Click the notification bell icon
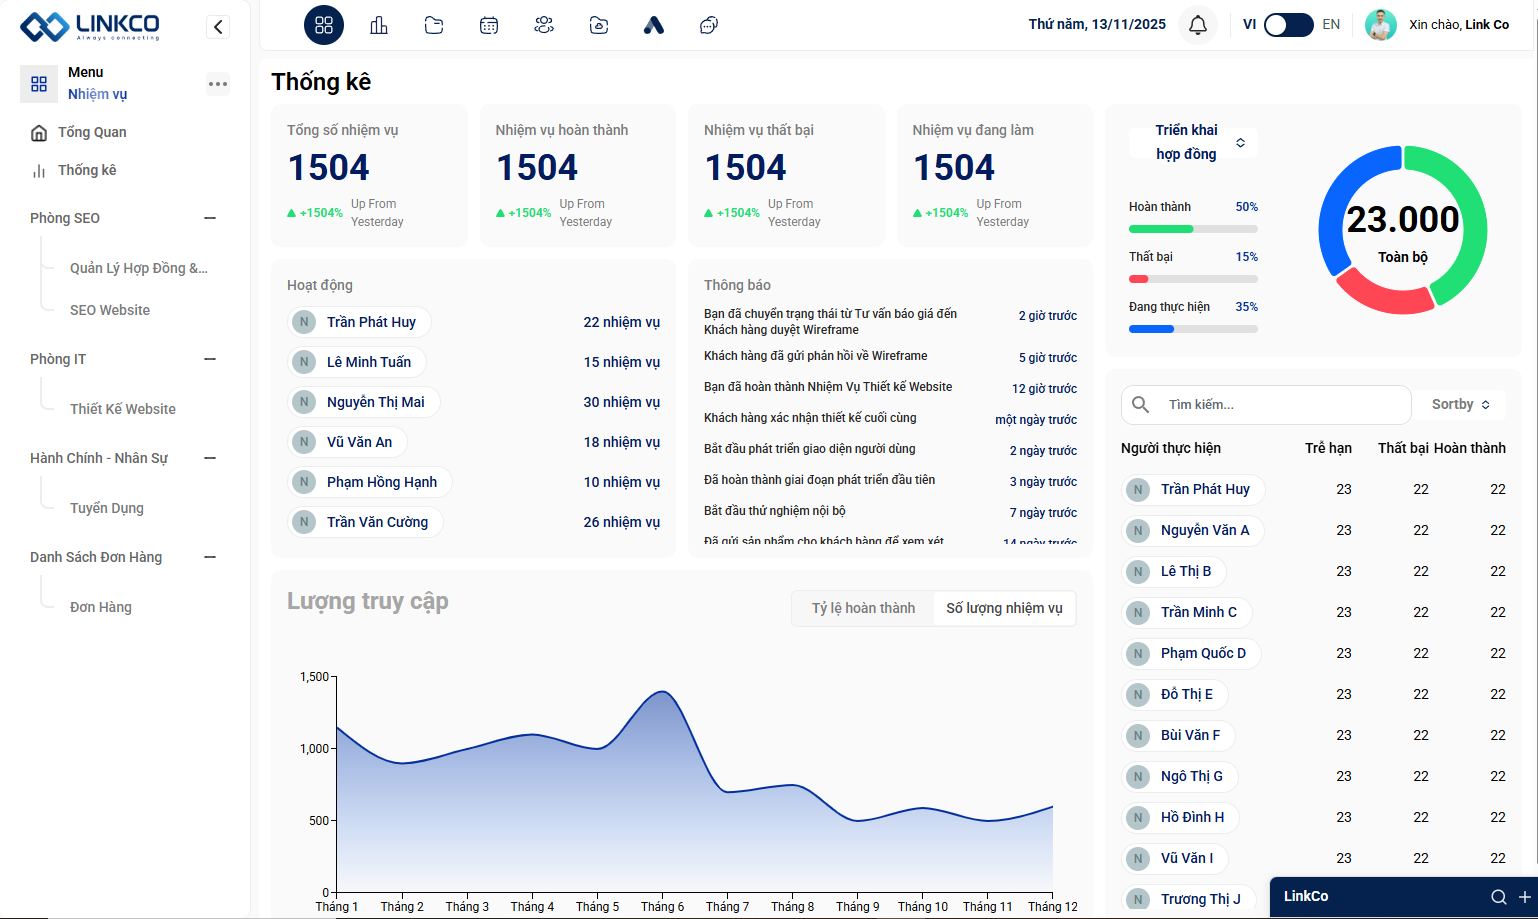 point(1197,25)
